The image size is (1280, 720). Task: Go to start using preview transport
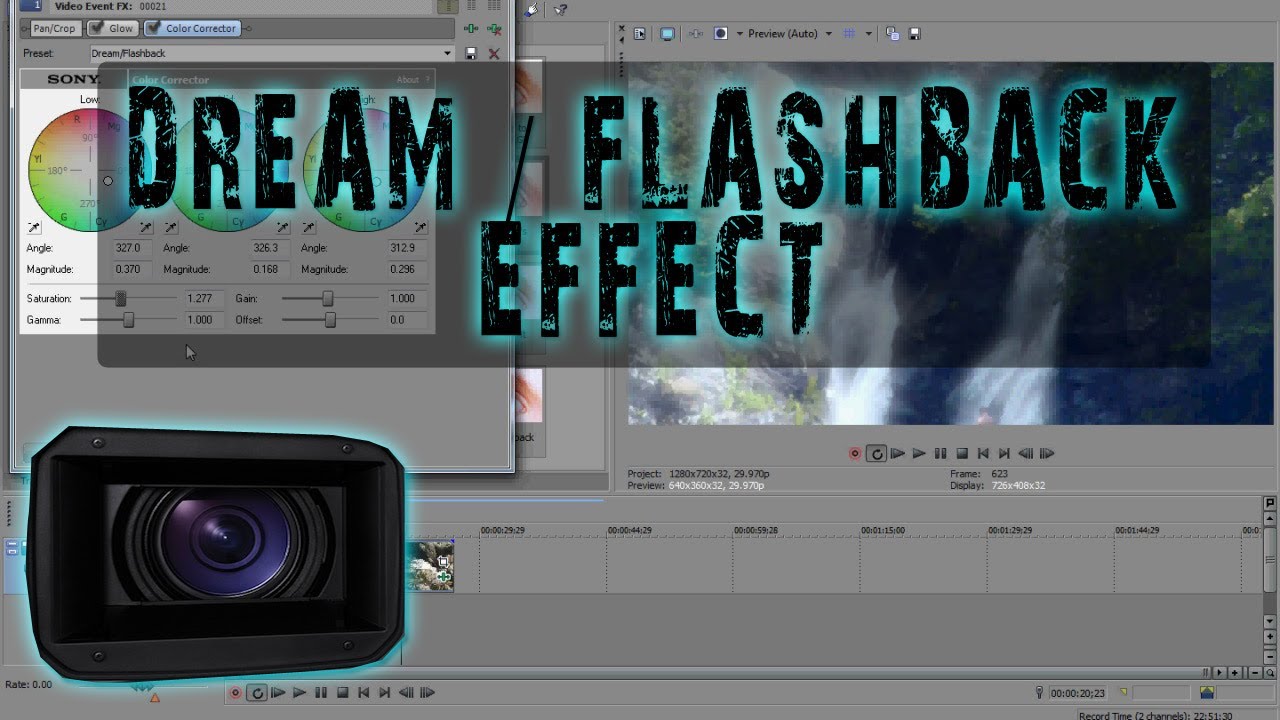(983, 453)
